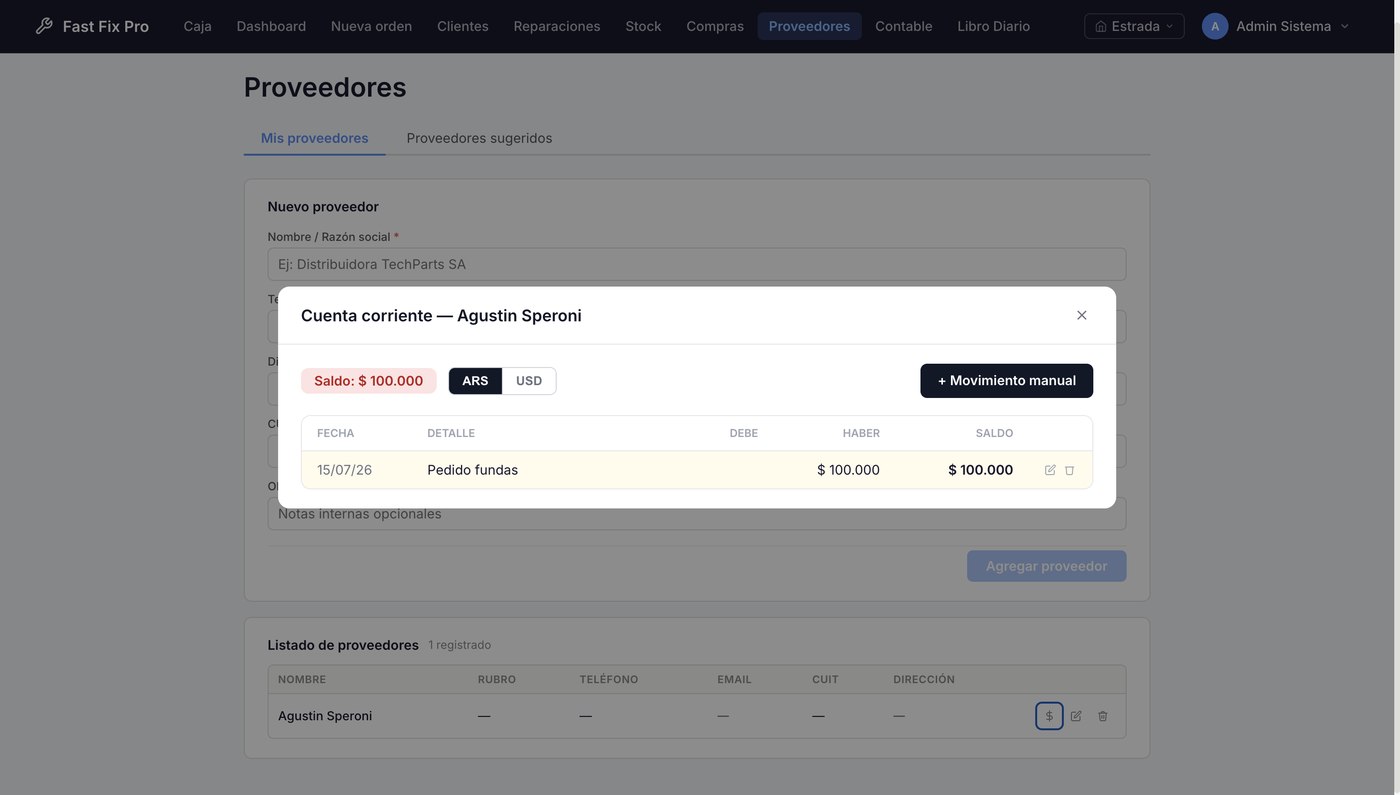This screenshot has width=1400, height=795.
Task: Switch currency to USD
Action: 529,381
